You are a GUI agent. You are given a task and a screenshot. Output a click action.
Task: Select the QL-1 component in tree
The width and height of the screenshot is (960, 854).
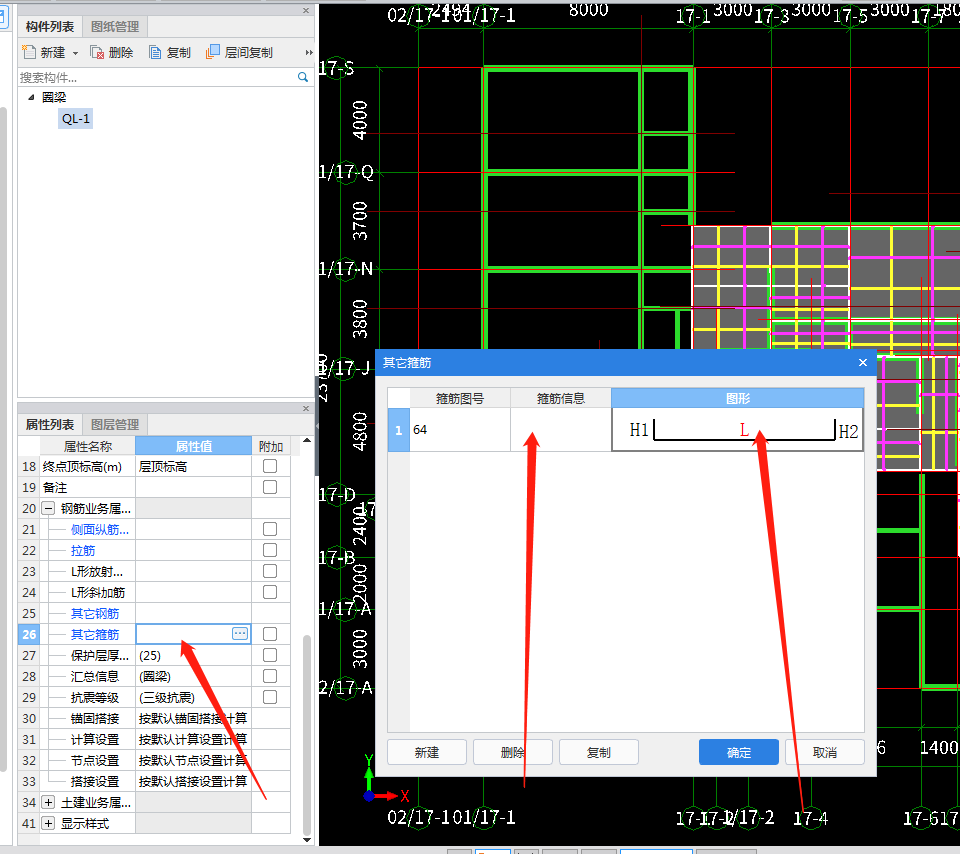click(x=76, y=119)
